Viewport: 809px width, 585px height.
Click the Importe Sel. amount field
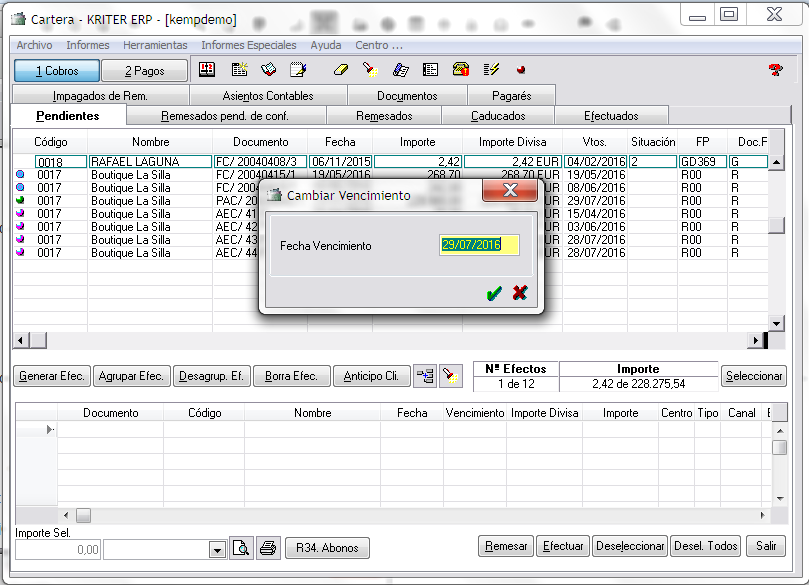[x=58, y=550]
